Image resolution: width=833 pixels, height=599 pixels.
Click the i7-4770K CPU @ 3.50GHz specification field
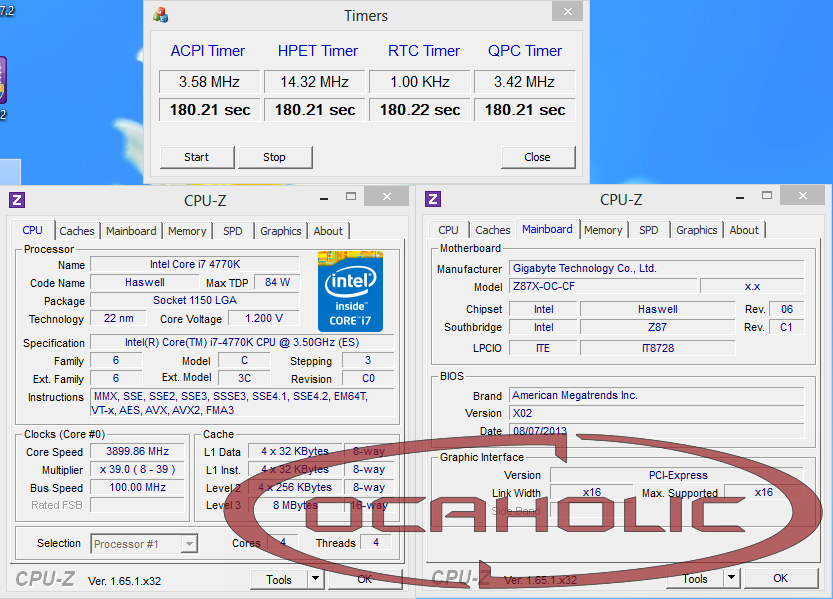(242, 342)
